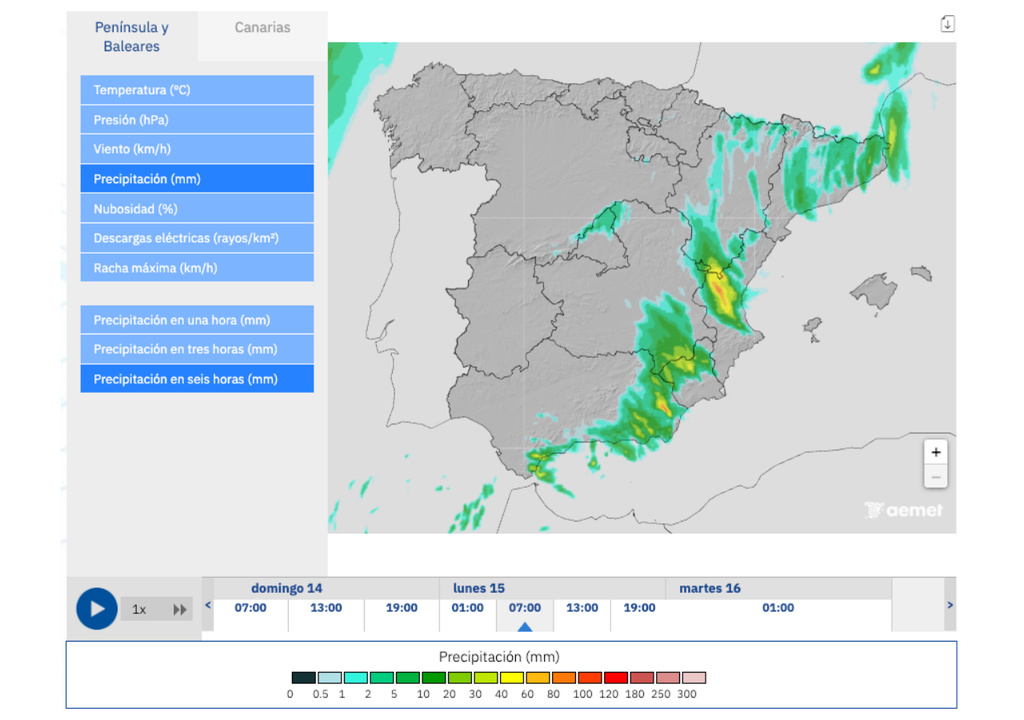Zoom in on the map with plus button
The width and height of the screenshot is (1024, 720).
point(935,452)
